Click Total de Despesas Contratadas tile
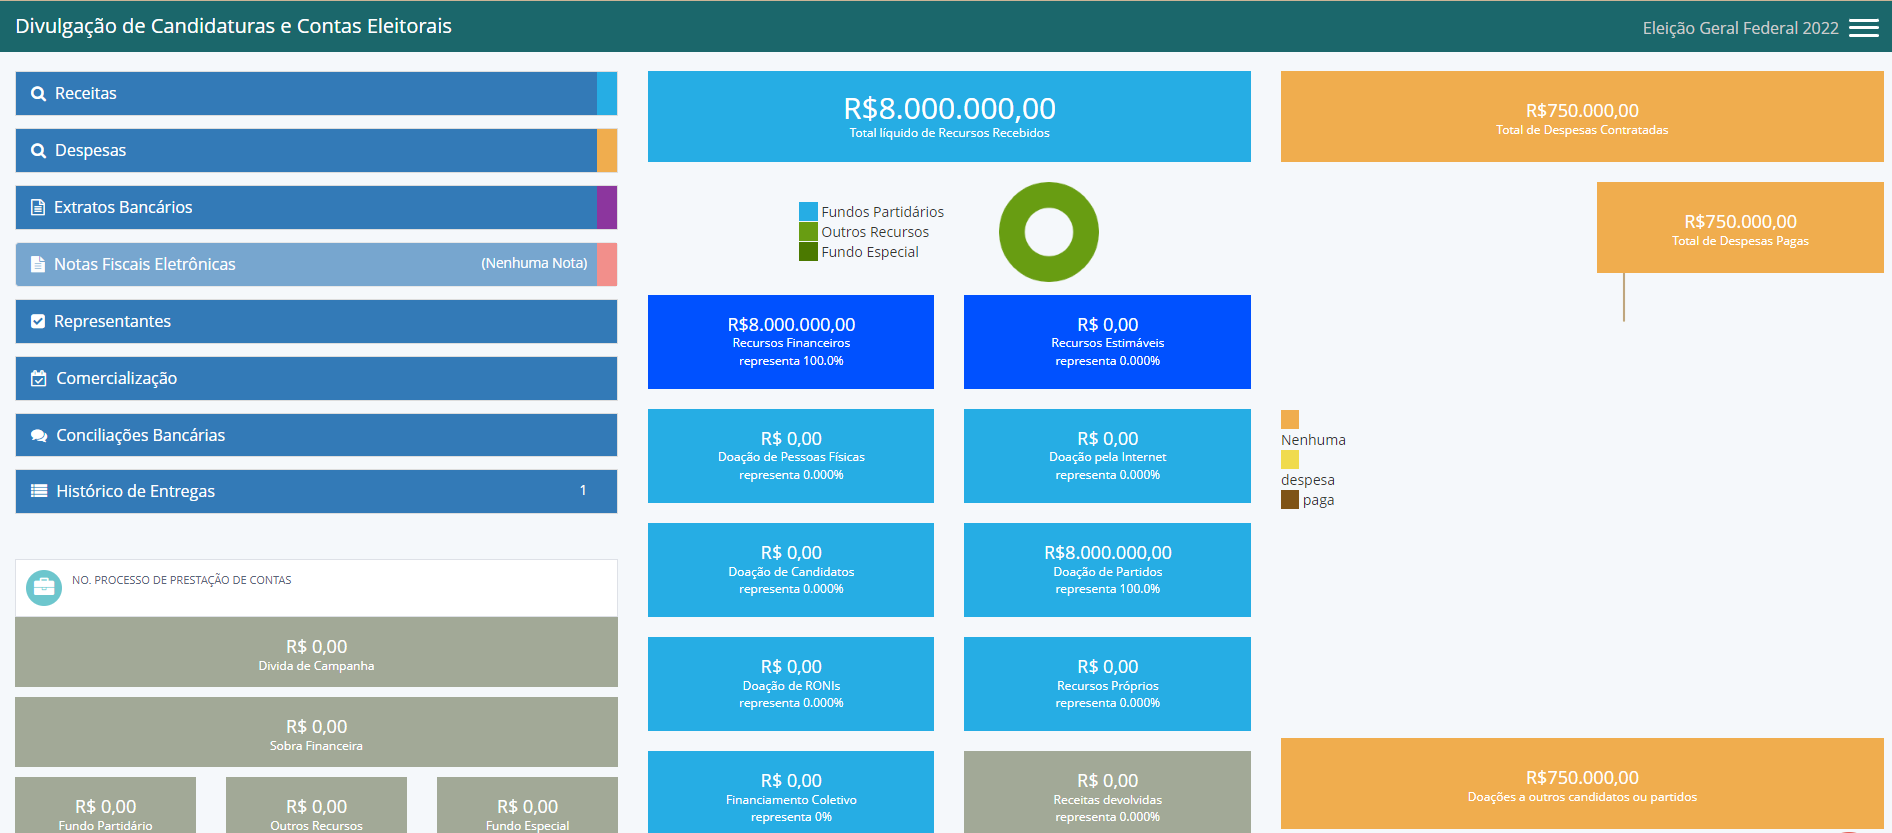This screenshot has width=1892, height=833. point(1581,117)
